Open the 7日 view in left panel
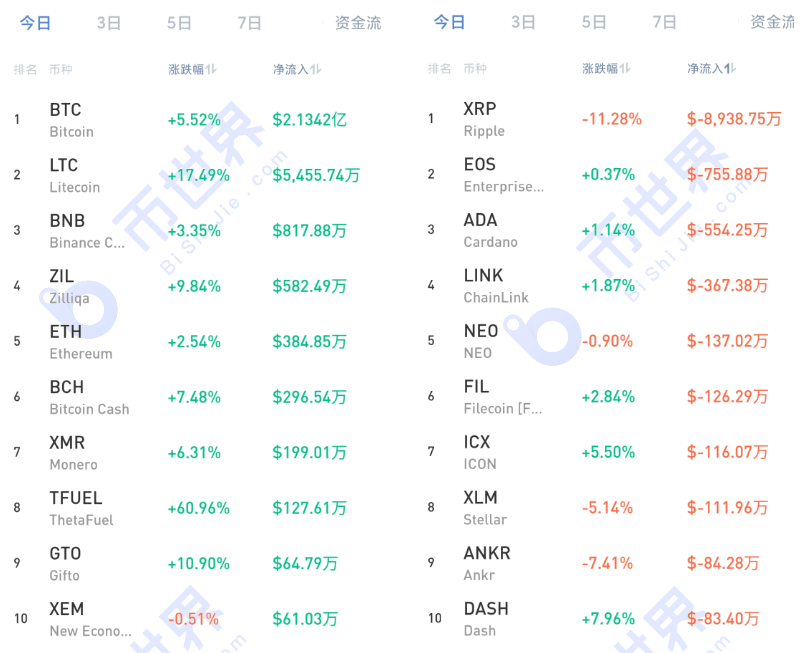The height and width of the screenshot is (653, 807). [x=248, y=22]
